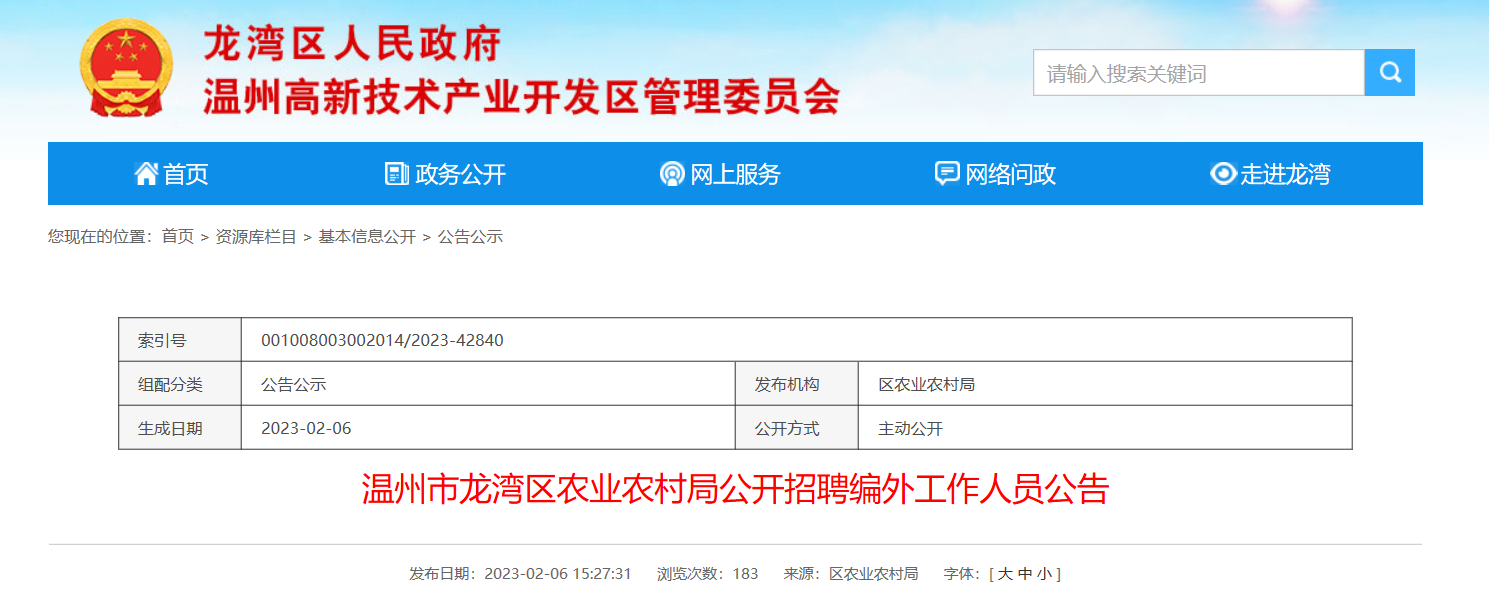
Task: Click the 组配分类 label cell
Action: (x=180, y=384)
